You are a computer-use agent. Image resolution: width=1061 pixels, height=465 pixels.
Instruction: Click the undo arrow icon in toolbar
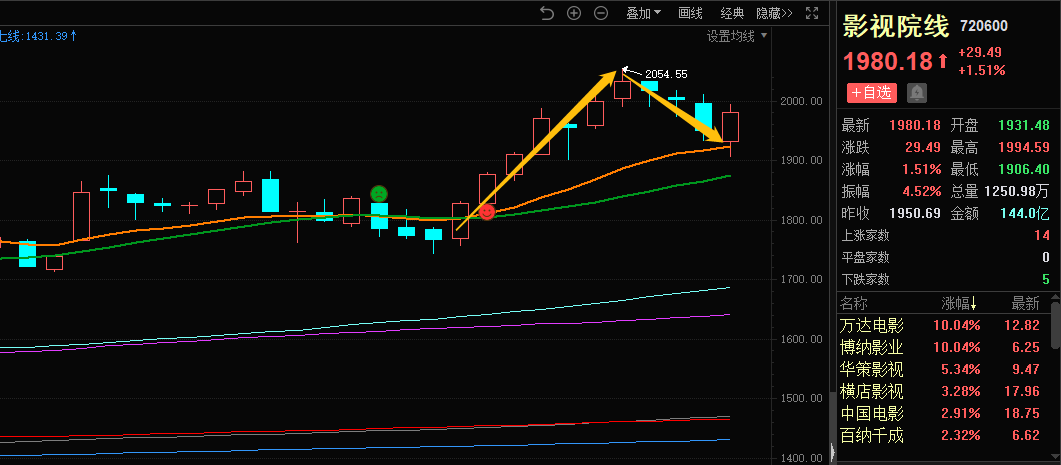[546, 13]
